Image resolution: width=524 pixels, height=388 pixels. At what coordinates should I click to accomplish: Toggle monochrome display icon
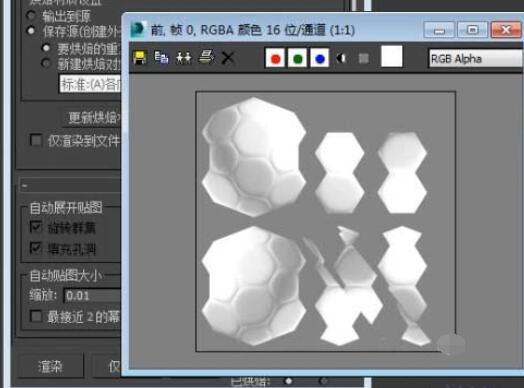click(x=364, y=58)
